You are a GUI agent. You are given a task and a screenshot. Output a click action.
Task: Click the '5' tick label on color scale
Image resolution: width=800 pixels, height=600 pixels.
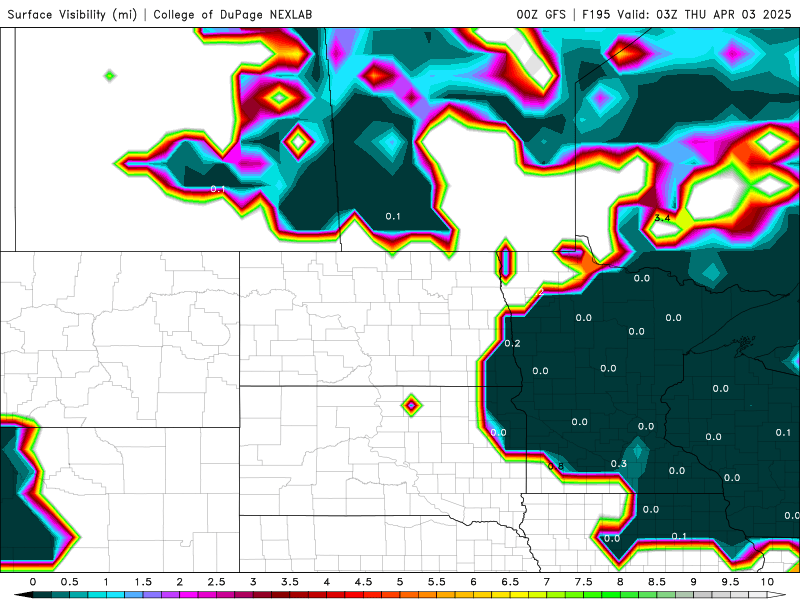click(400, 582)
